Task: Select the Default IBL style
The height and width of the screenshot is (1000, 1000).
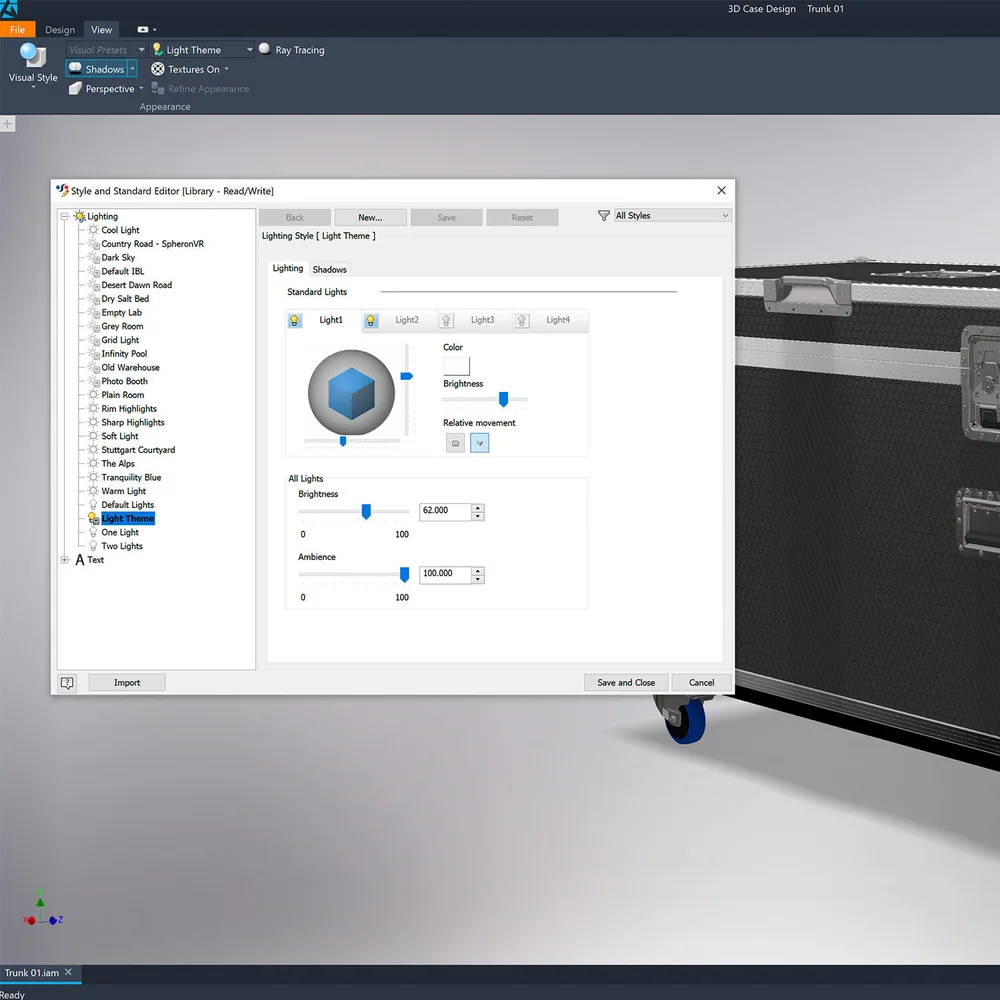Action: (122, 271)
